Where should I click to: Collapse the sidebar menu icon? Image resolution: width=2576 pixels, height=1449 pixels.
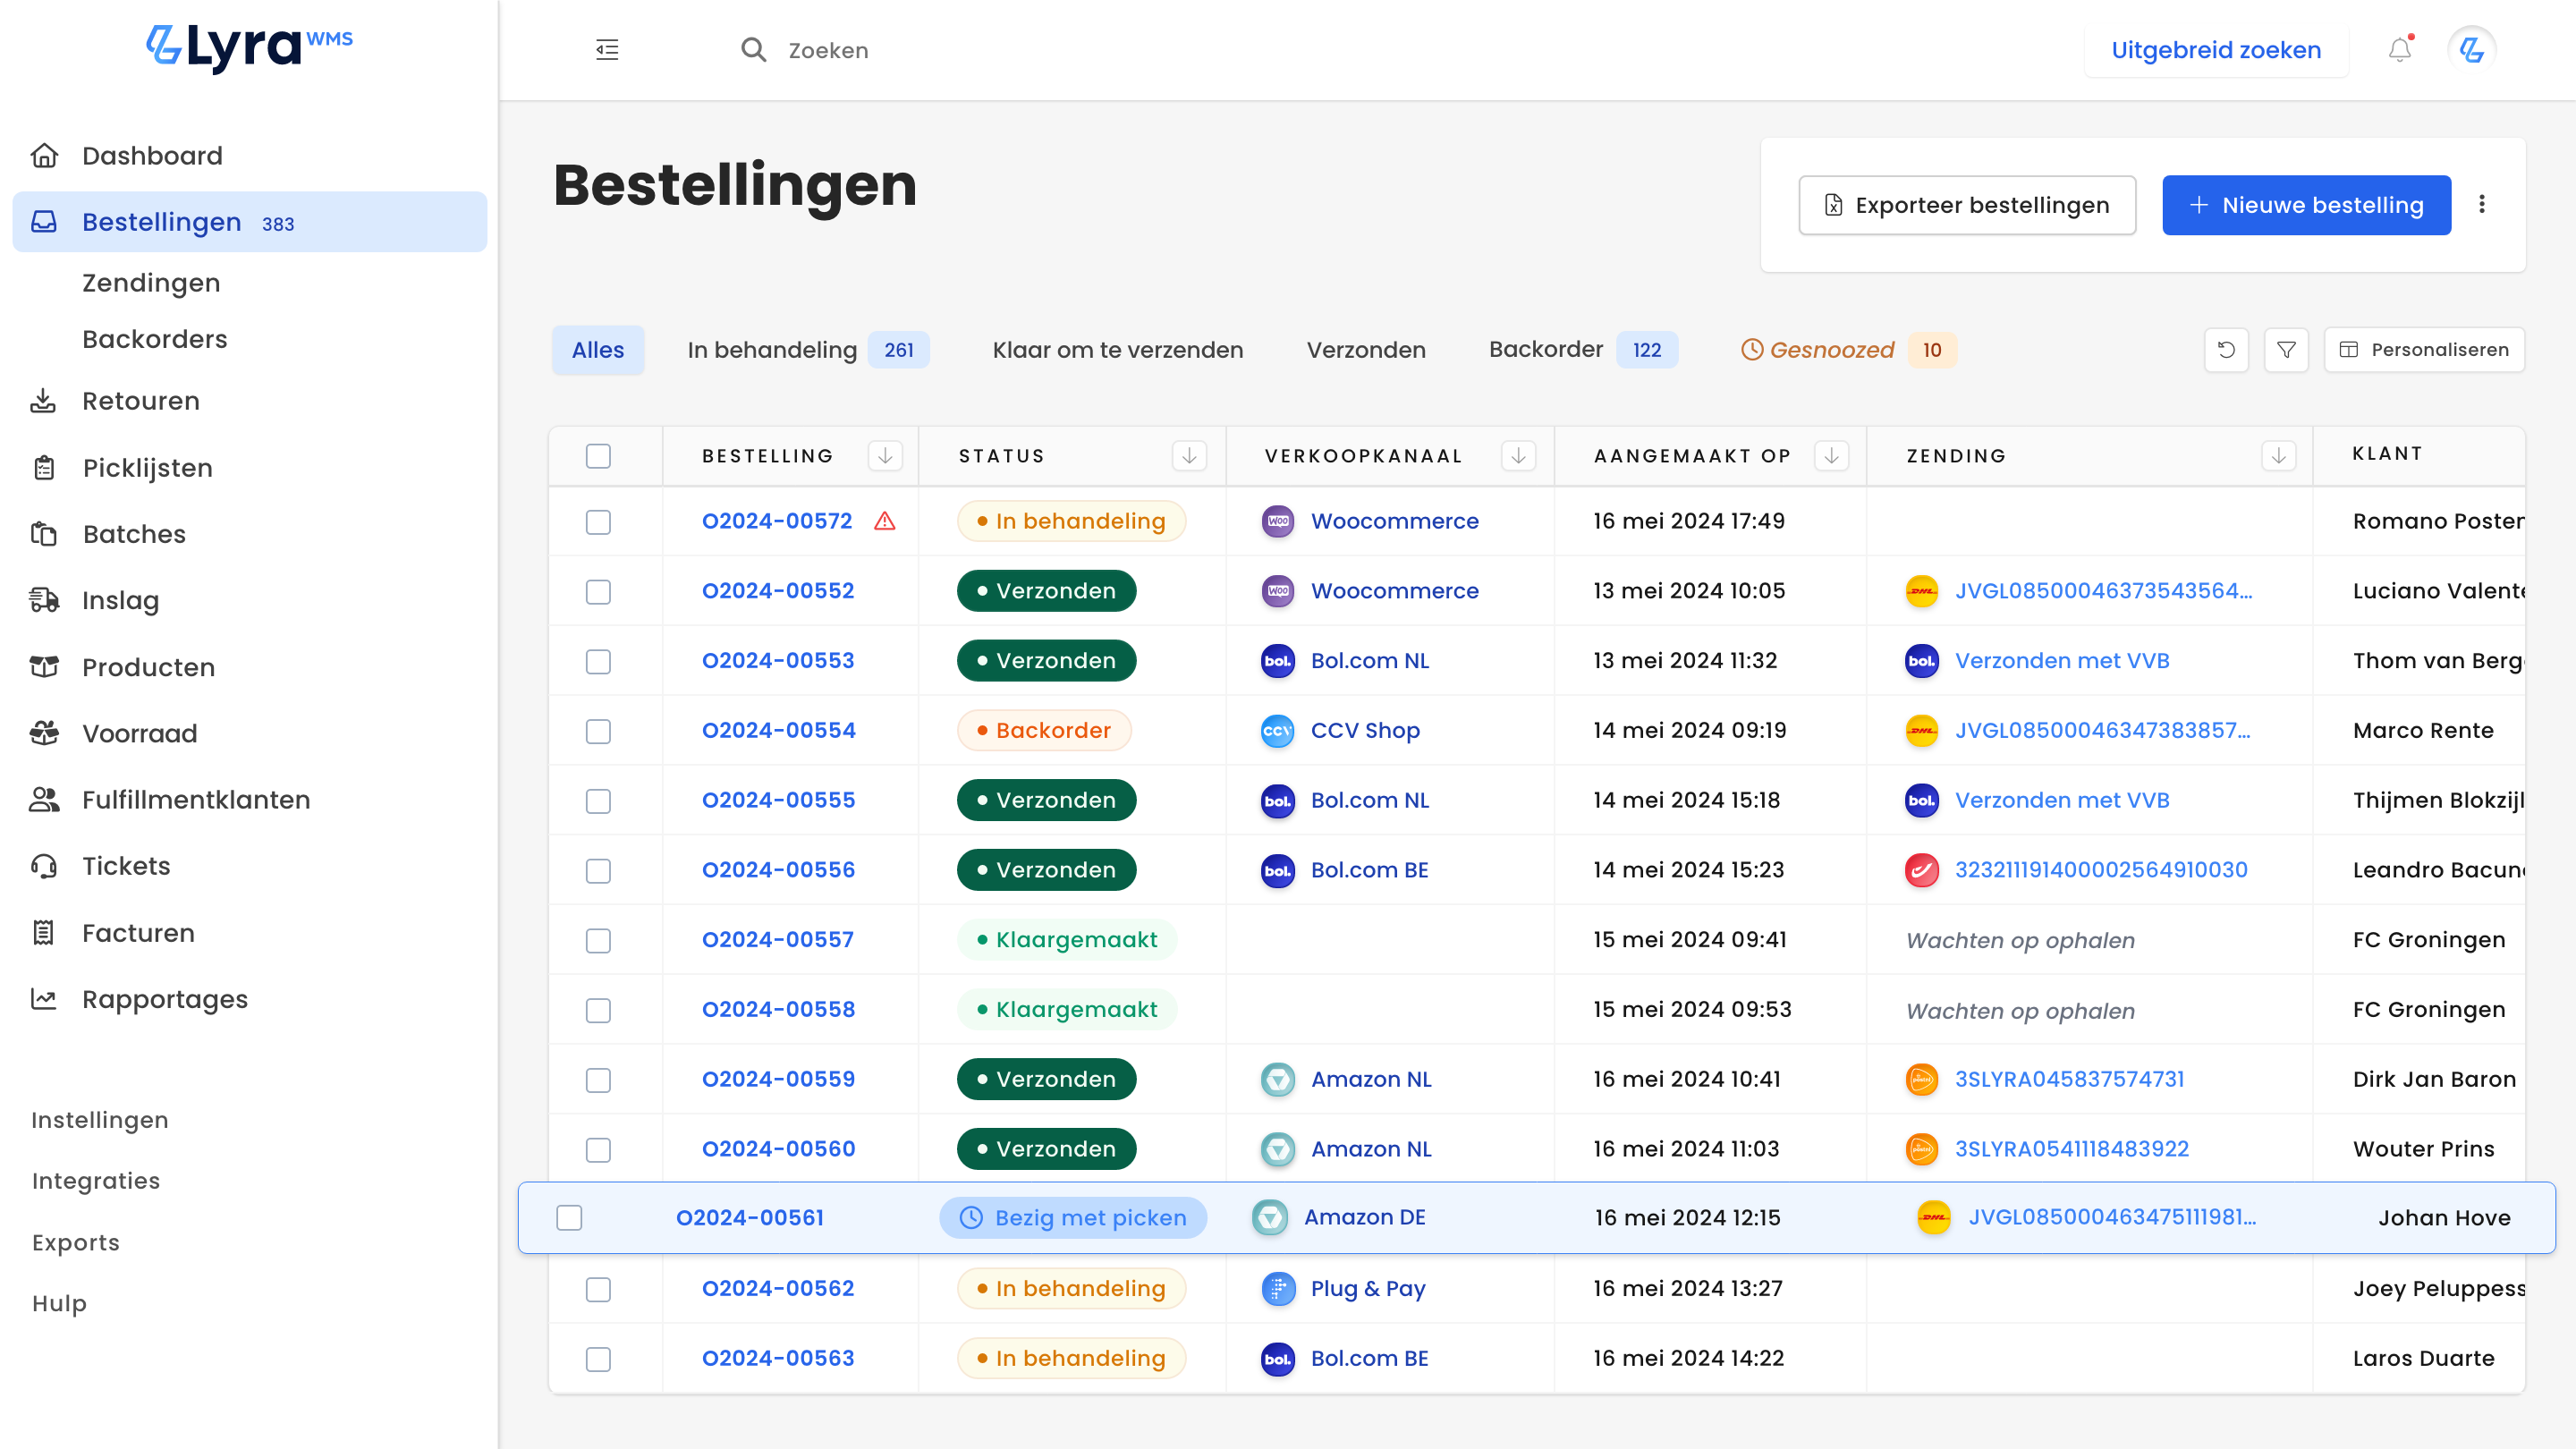click(607, 50)
